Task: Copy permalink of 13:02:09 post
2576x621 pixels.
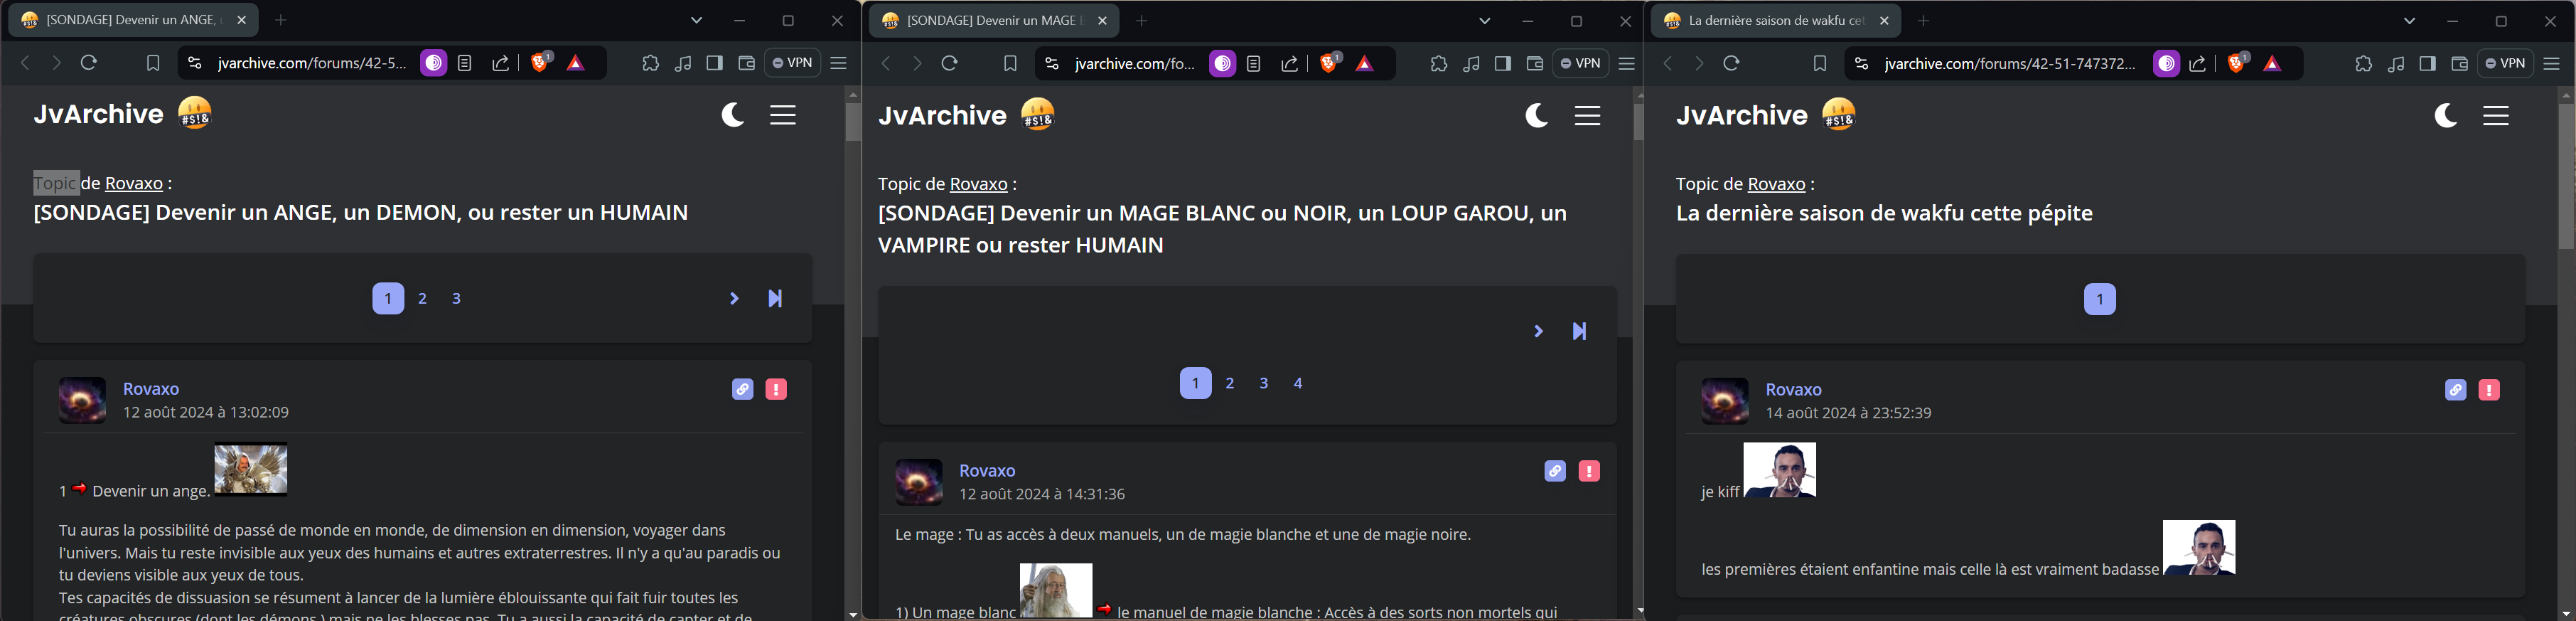Action: pos(742,389)
